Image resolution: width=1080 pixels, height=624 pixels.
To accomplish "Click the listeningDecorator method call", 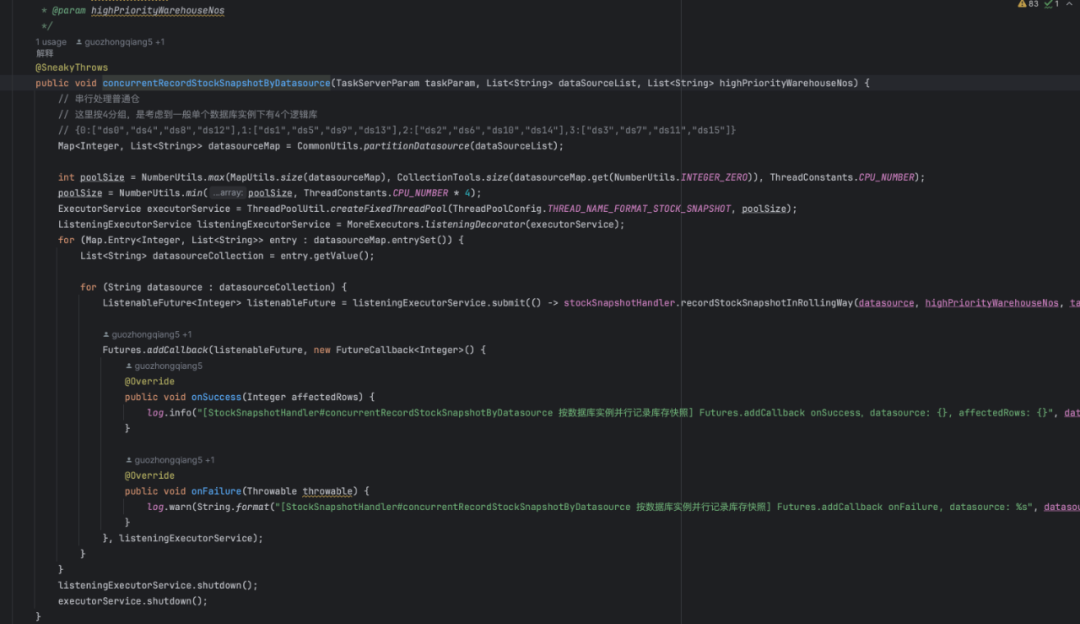I will (475, 225).
